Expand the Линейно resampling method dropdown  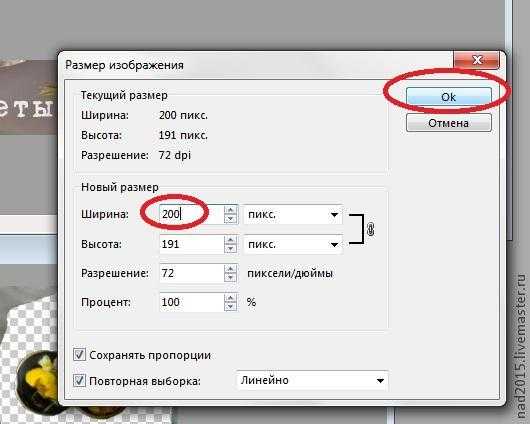coord(312,380)
